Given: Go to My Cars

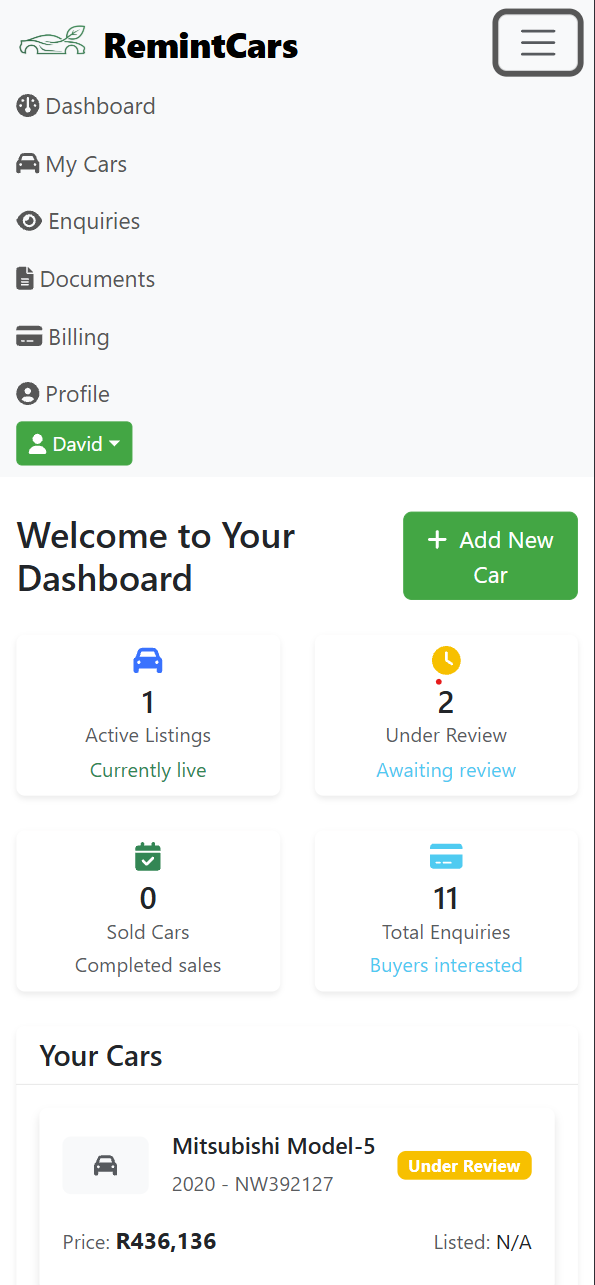Looking at the screenshot, I should [72, 164].
